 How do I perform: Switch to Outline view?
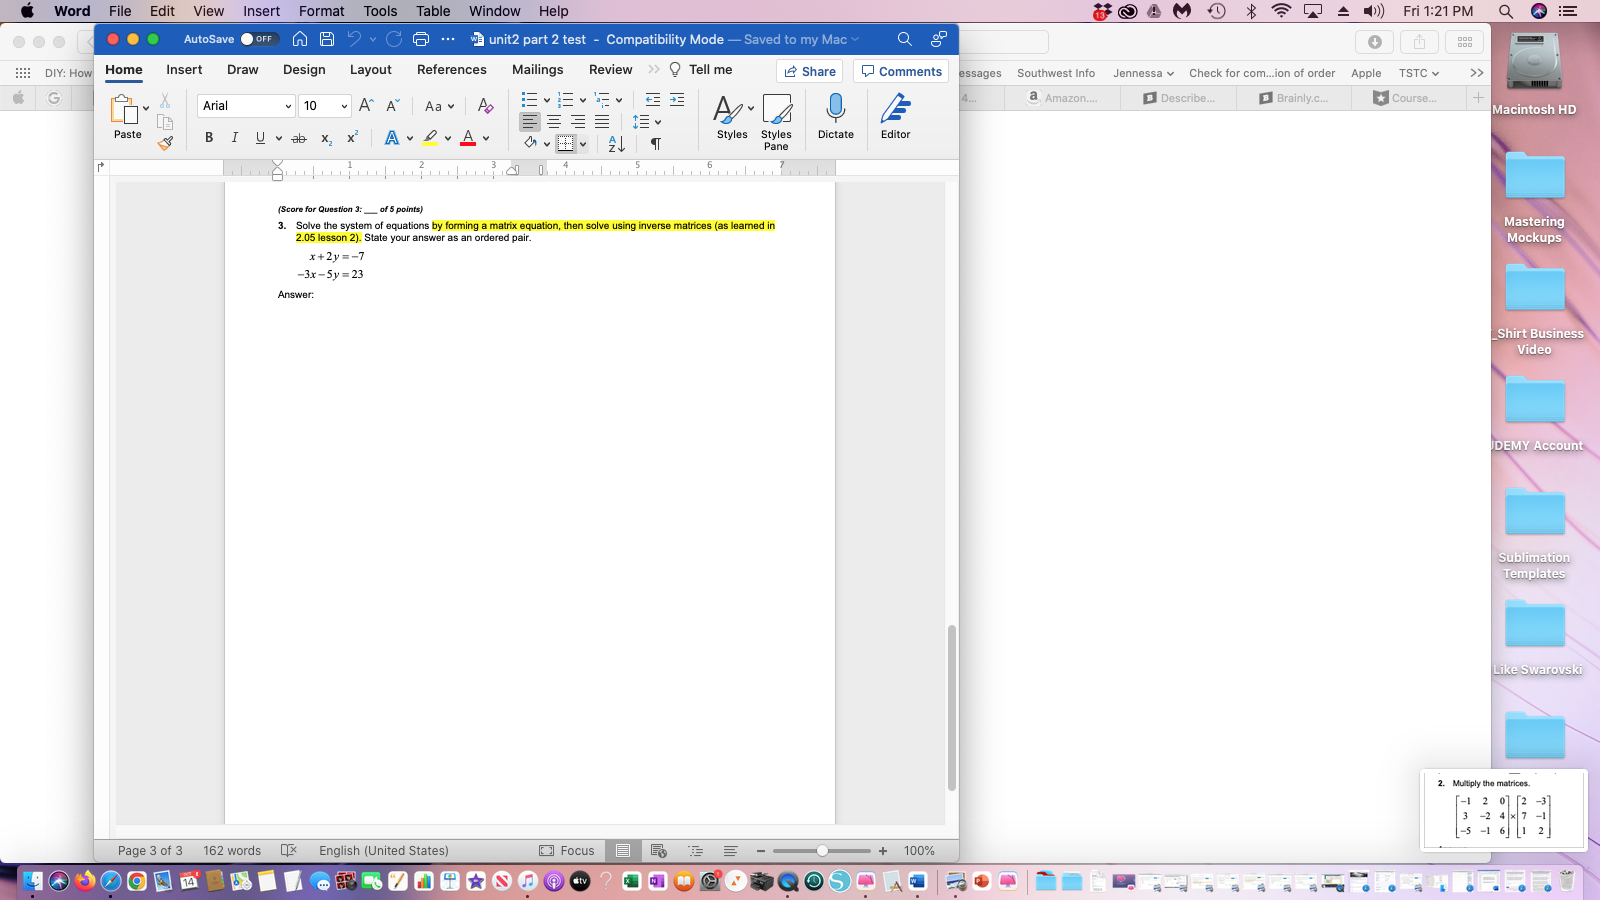(x=695, y=851)
